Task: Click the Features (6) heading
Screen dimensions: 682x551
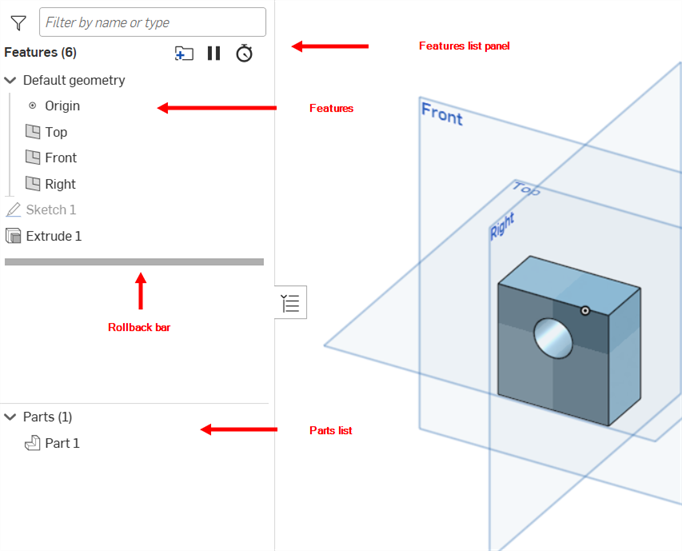Action: (x=40, y=53)
